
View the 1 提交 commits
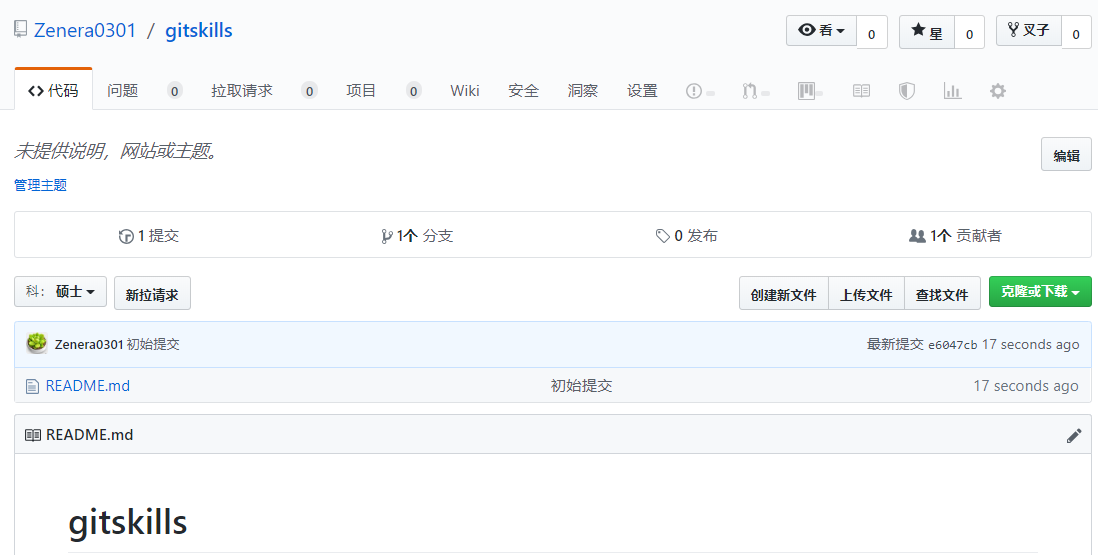(148, 236)
